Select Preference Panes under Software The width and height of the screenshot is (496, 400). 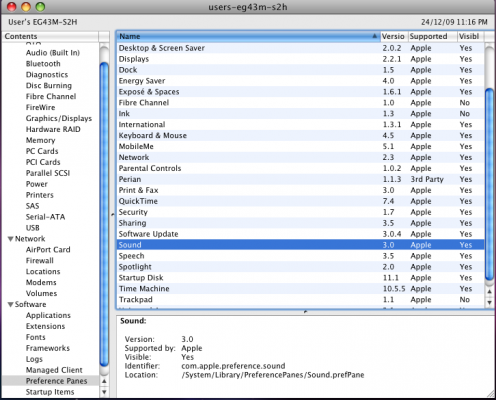coord(56,381)
